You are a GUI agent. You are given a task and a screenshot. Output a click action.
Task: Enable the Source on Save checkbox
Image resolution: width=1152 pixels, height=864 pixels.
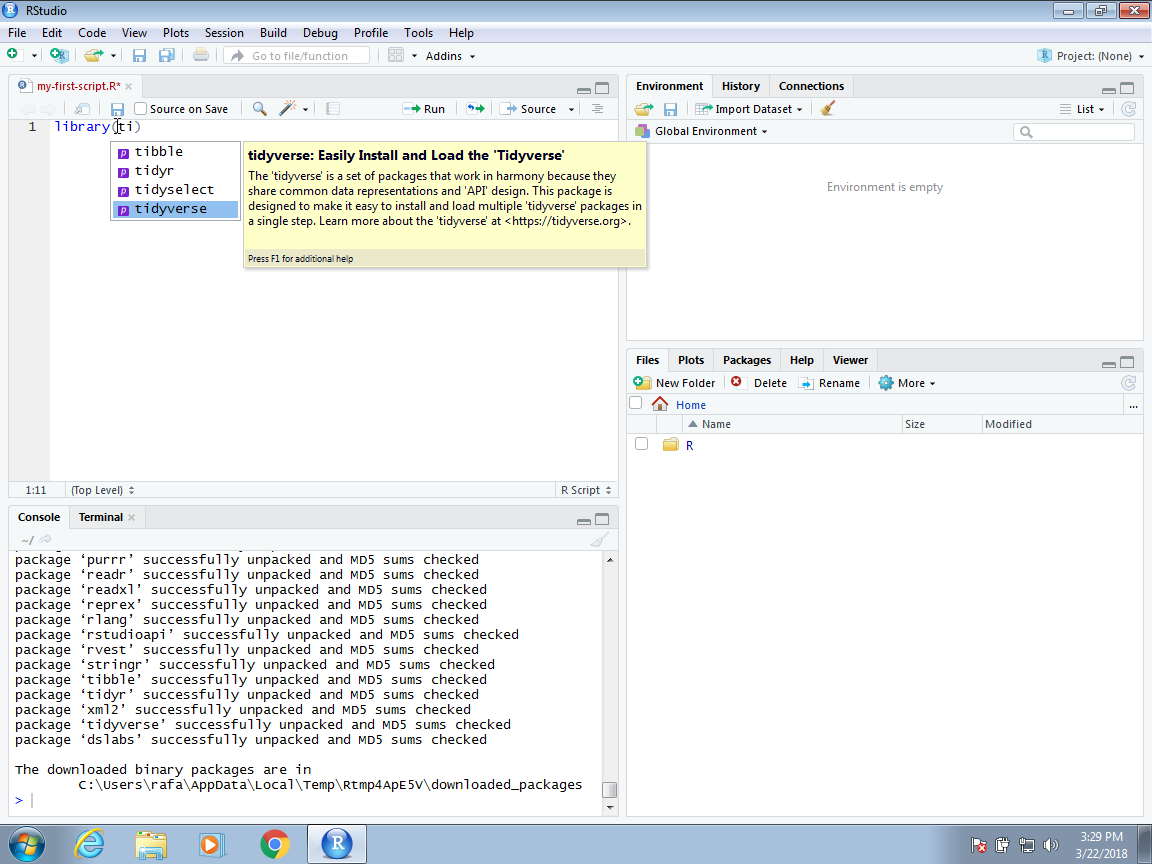point(141,109)
